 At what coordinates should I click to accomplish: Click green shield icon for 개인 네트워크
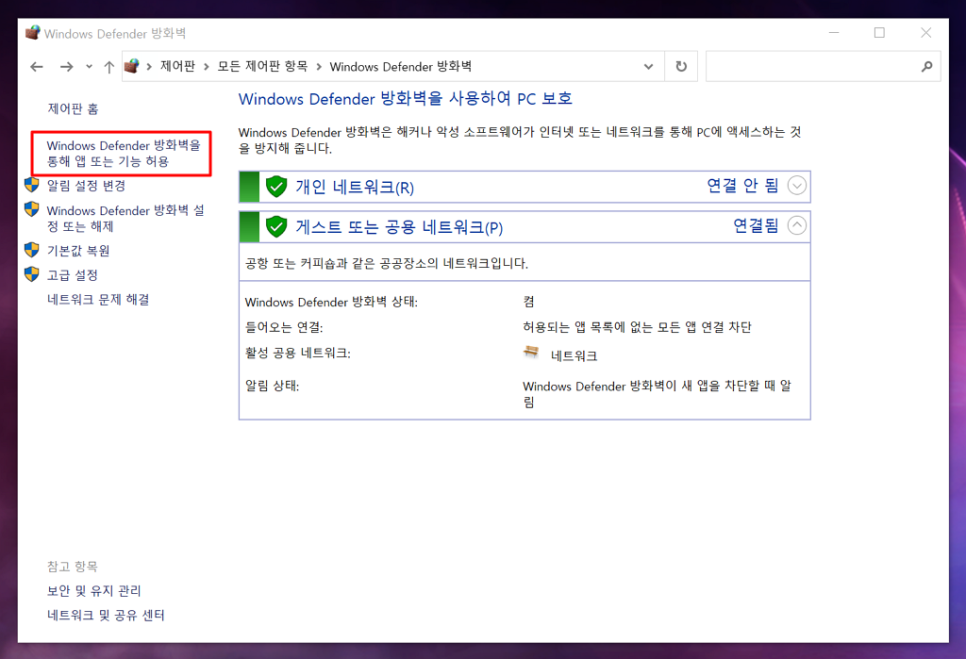tap(277, 186)
